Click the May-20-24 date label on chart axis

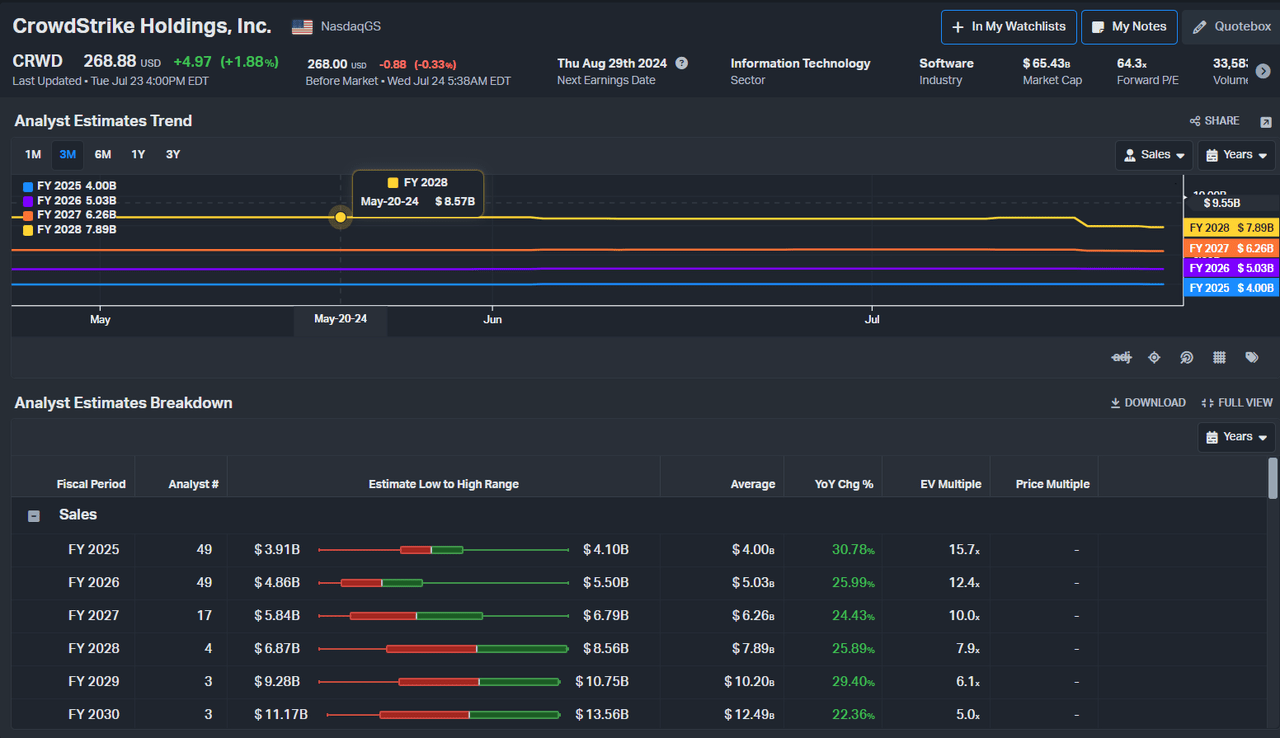340,320
